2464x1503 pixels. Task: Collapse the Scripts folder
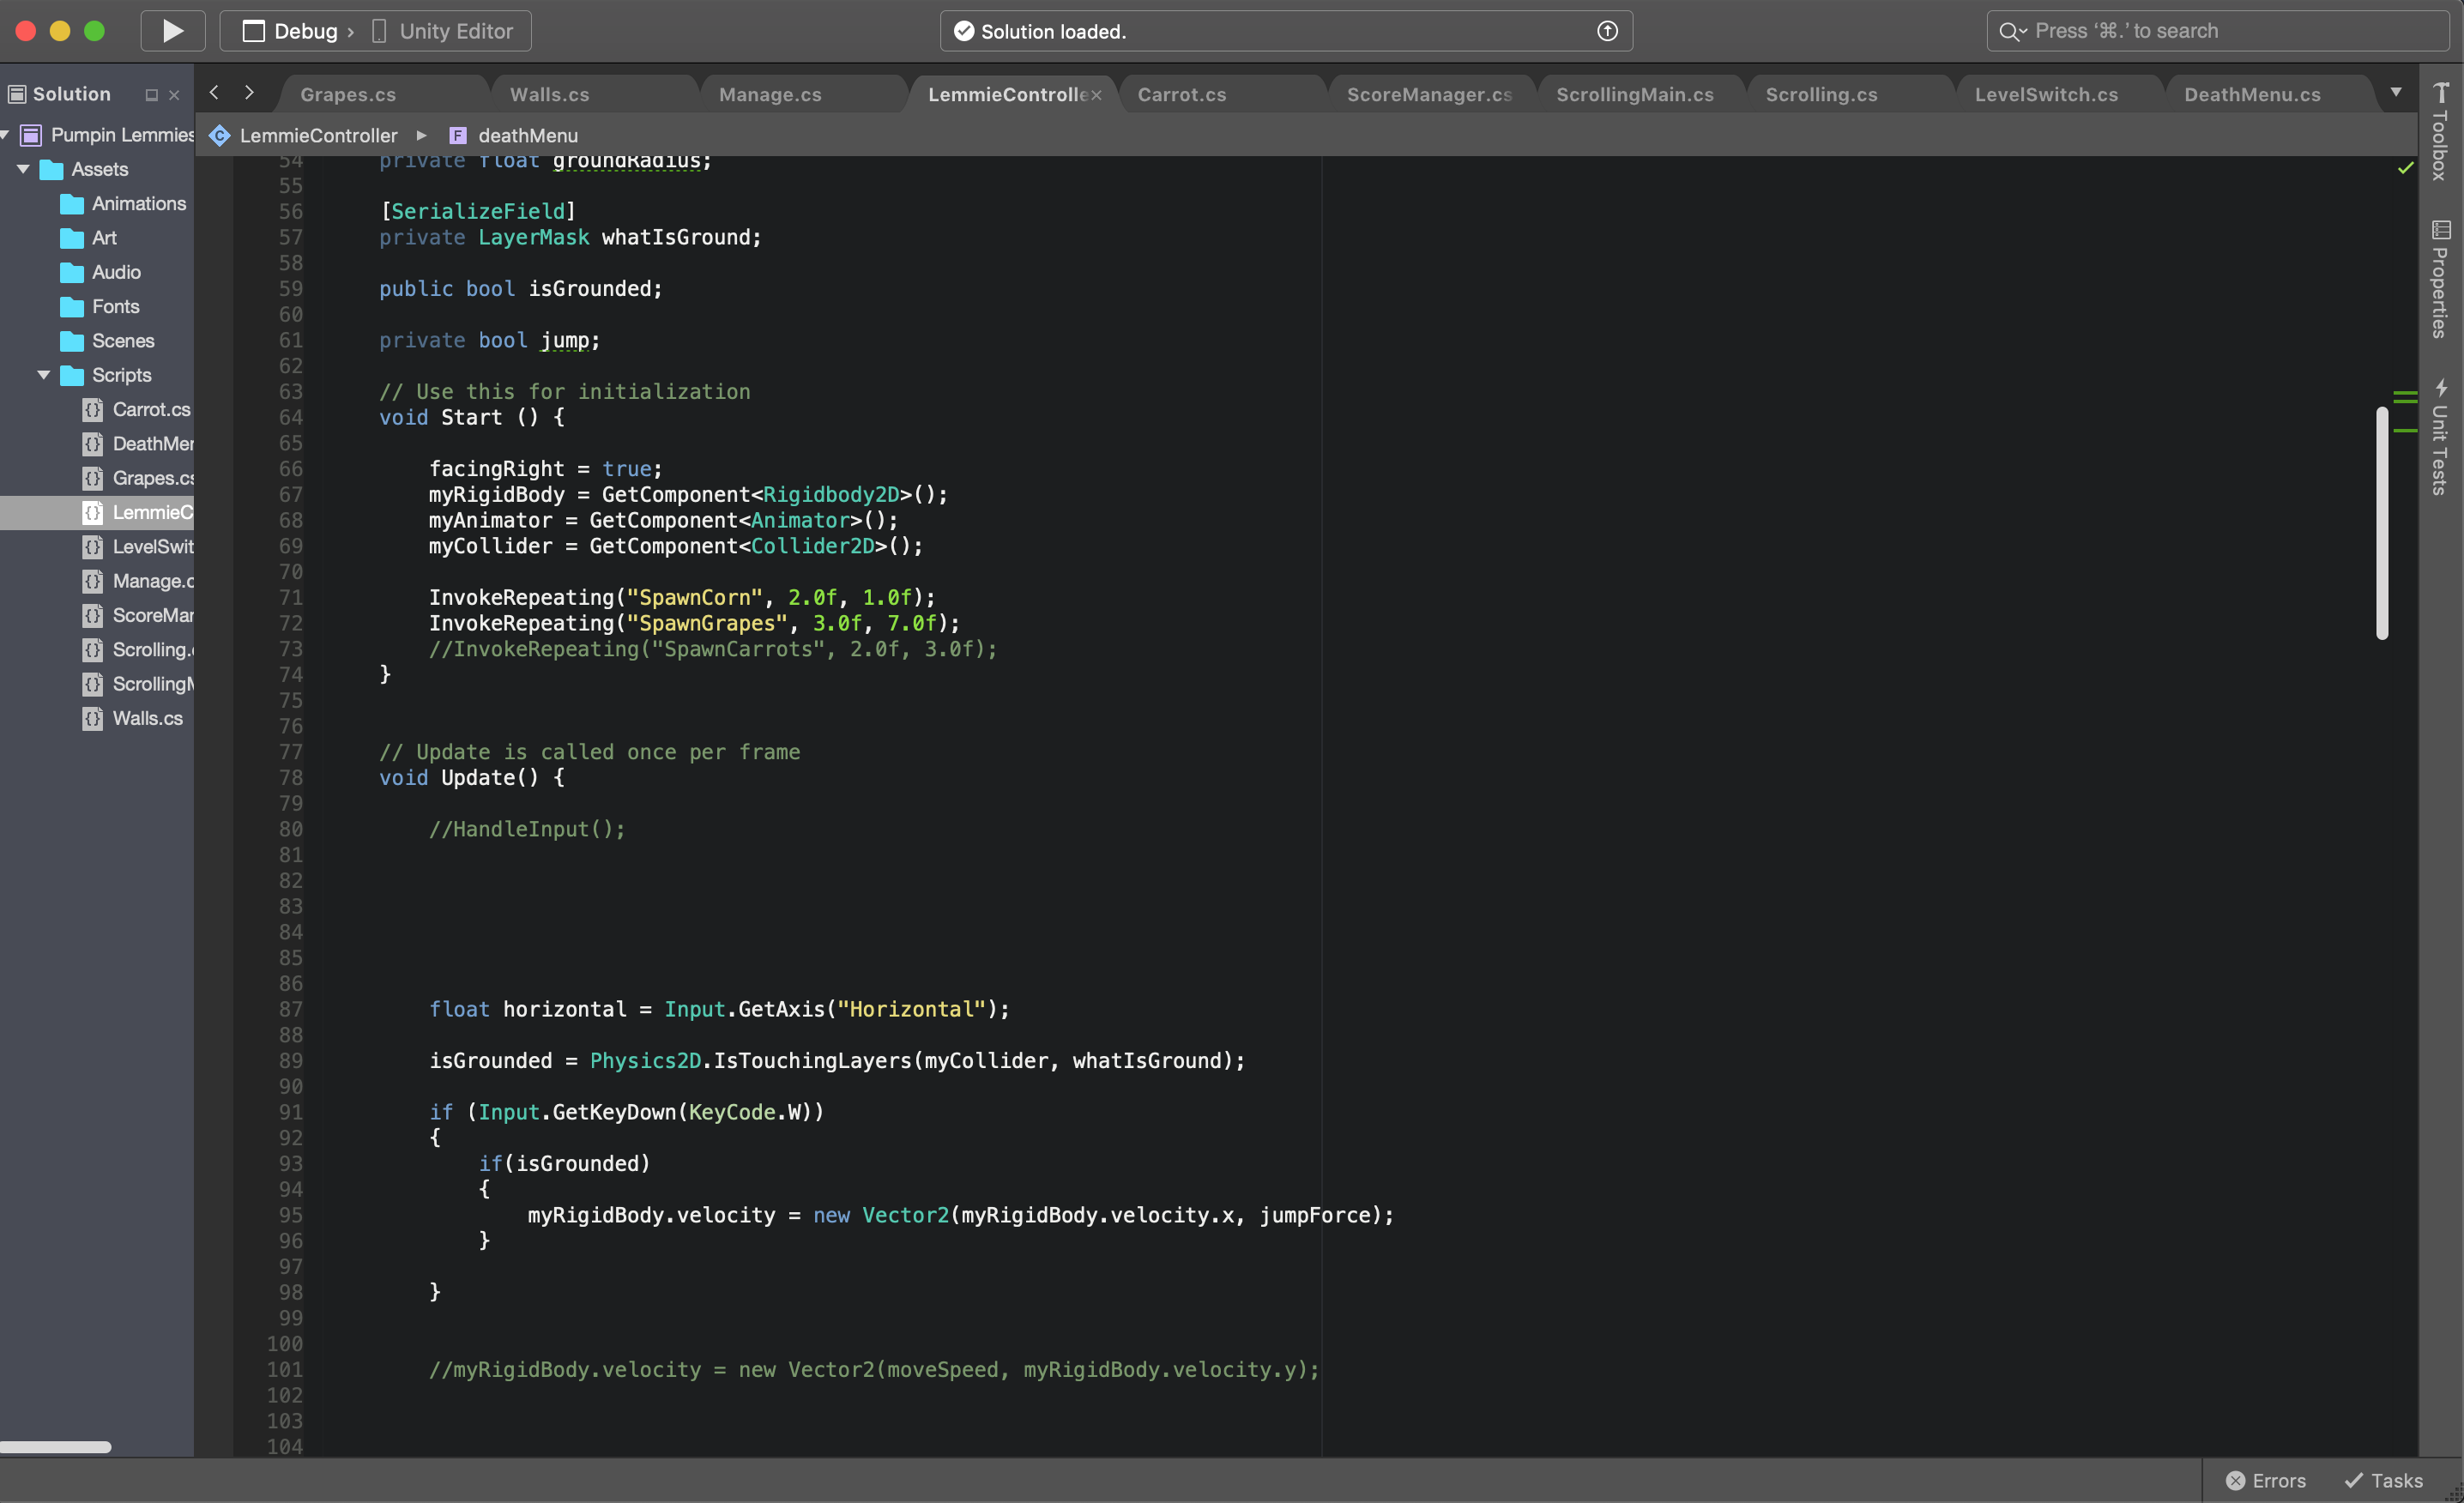tap(44, 375)
